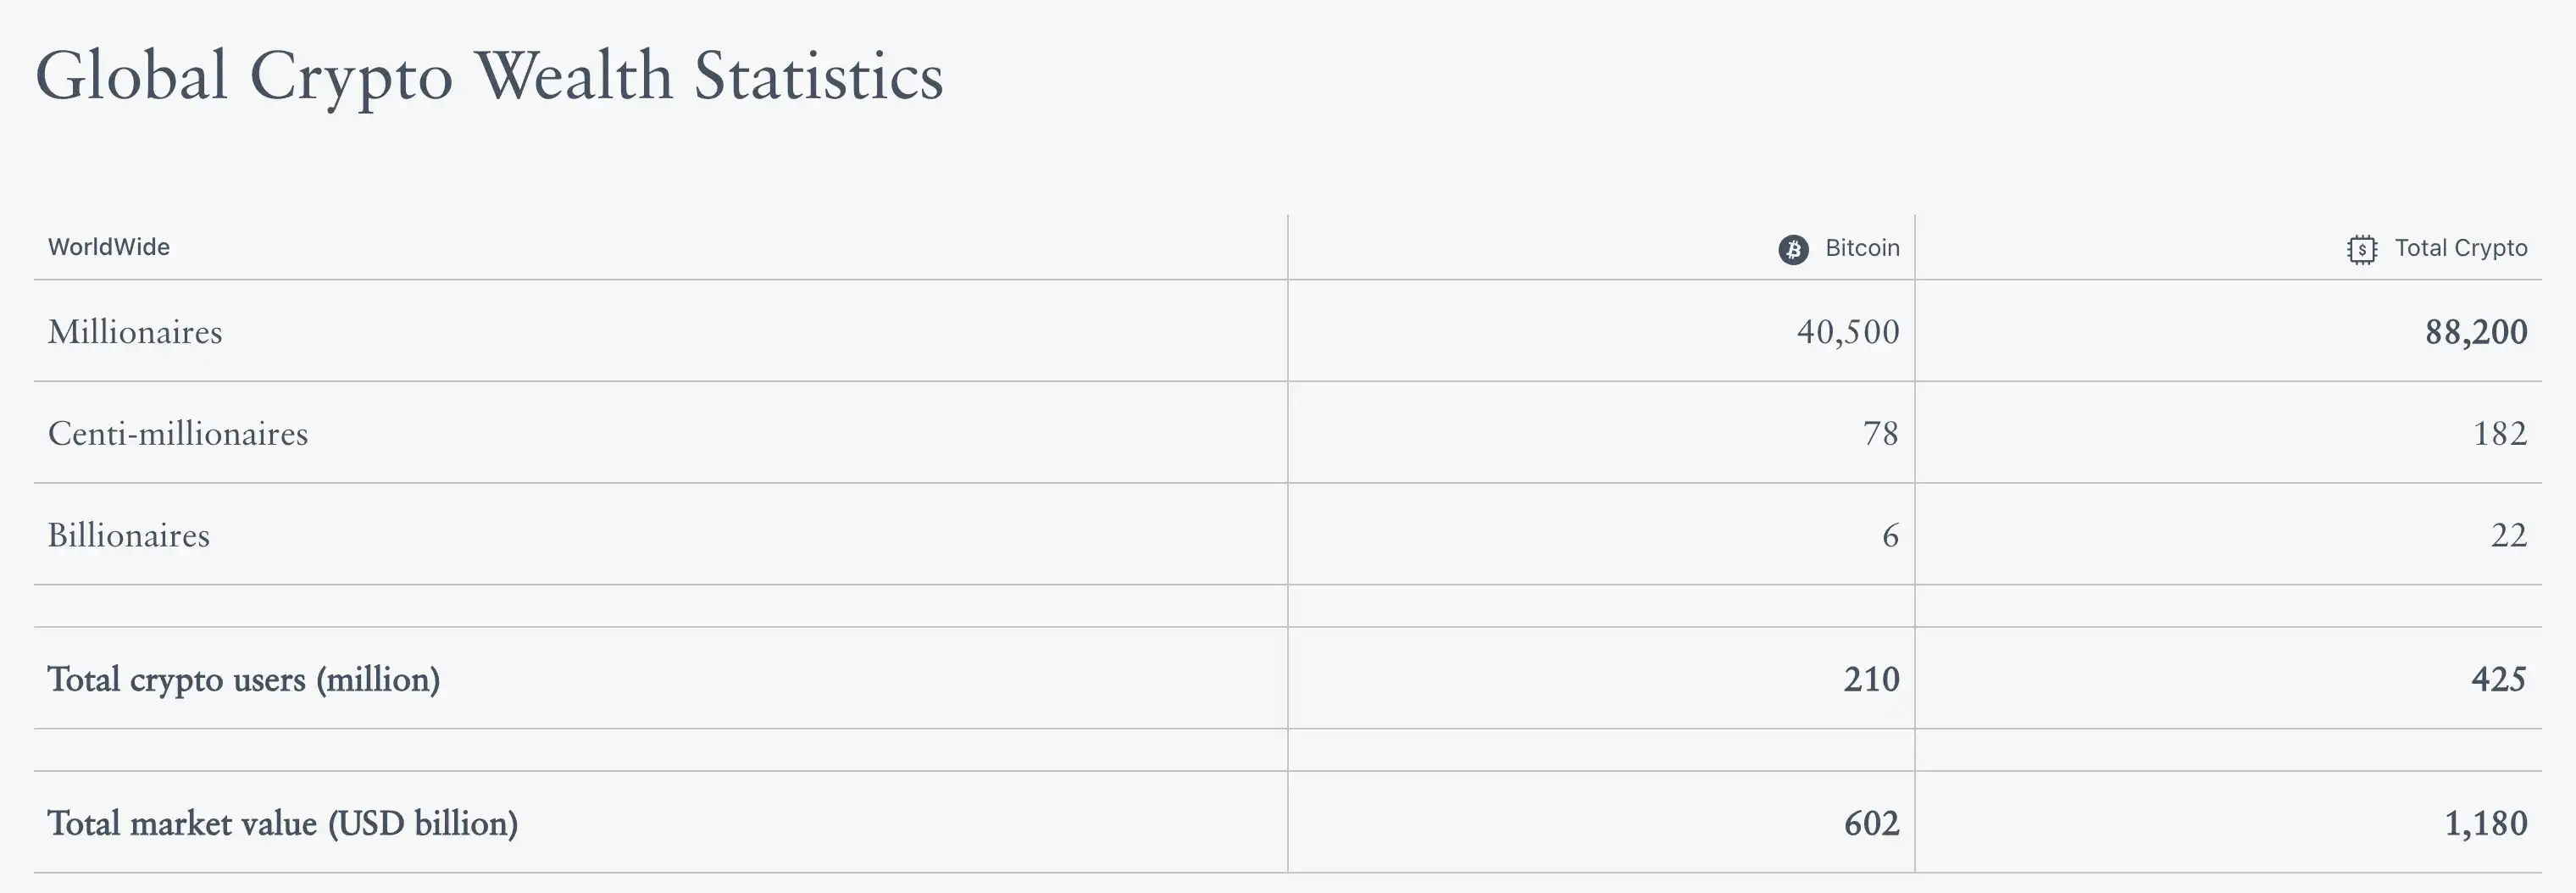2576x893 pixels.
Task: Click the Total crypto users (million) label
Action: tap(244, 680)
